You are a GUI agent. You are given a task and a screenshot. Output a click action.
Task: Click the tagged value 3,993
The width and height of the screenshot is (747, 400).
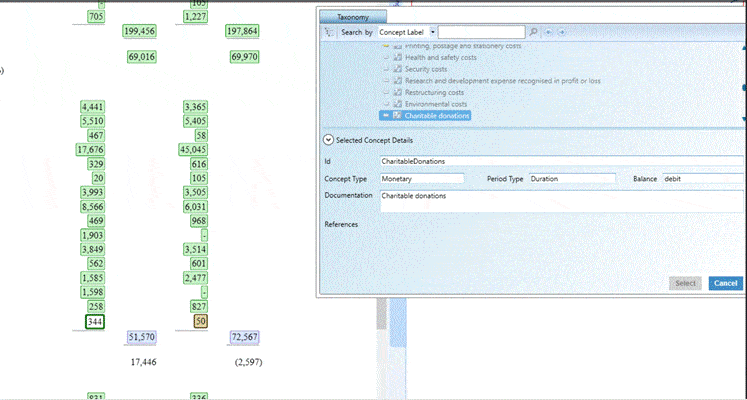(x=92, y=192)
